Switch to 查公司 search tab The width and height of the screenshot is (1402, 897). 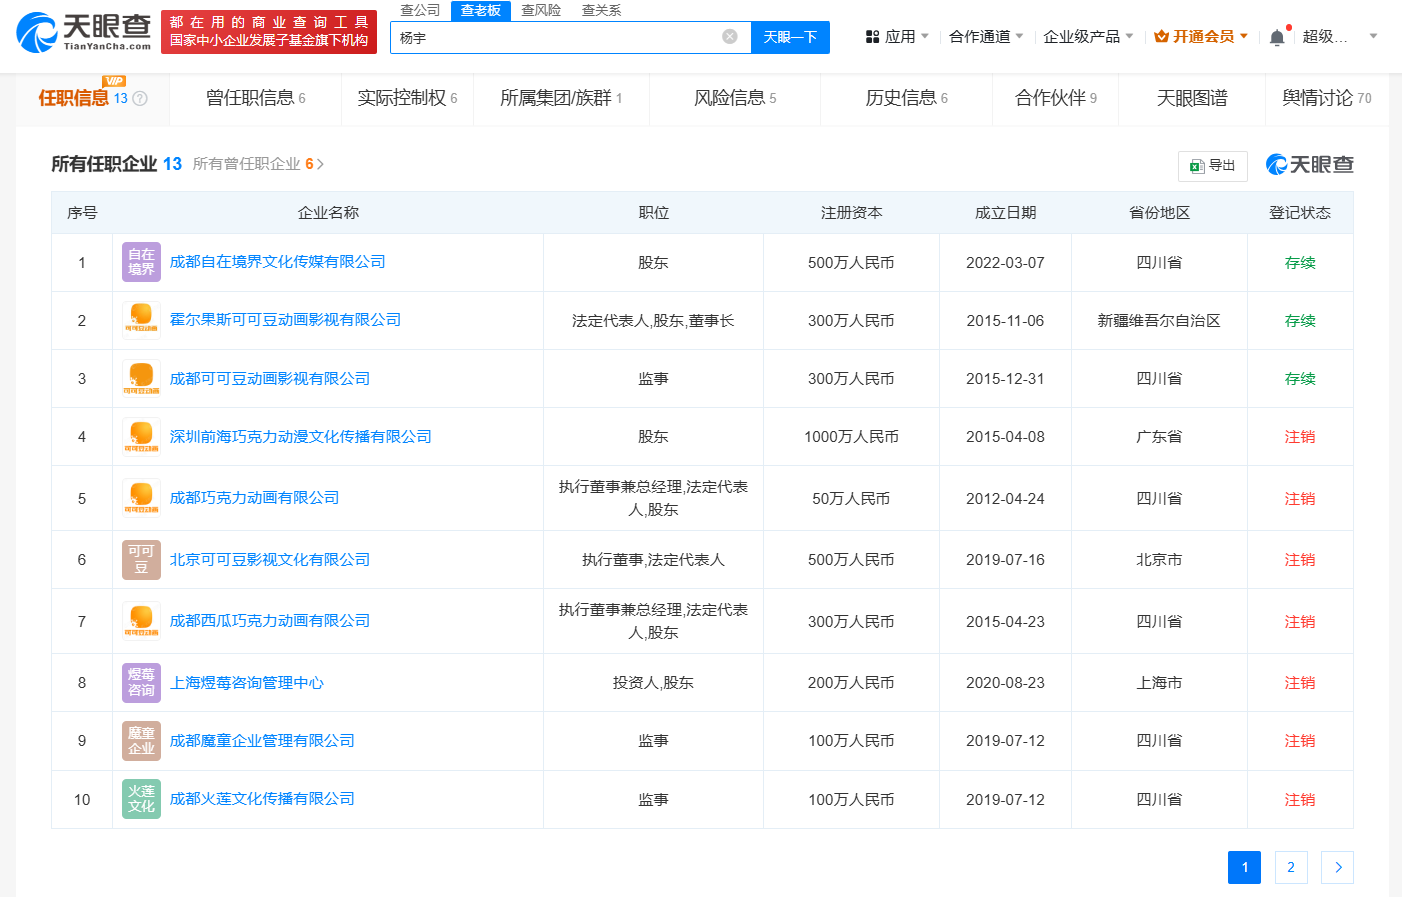420,10
